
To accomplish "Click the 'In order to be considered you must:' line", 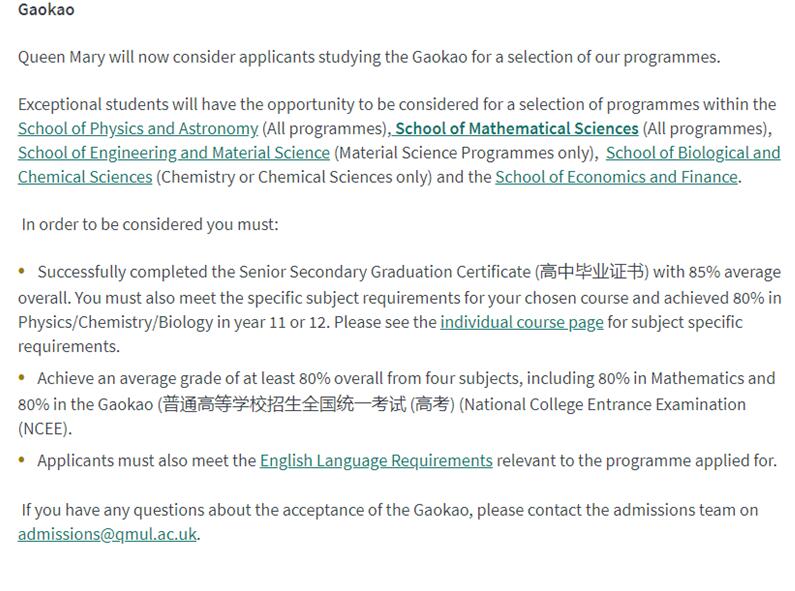I will [150, 224].
